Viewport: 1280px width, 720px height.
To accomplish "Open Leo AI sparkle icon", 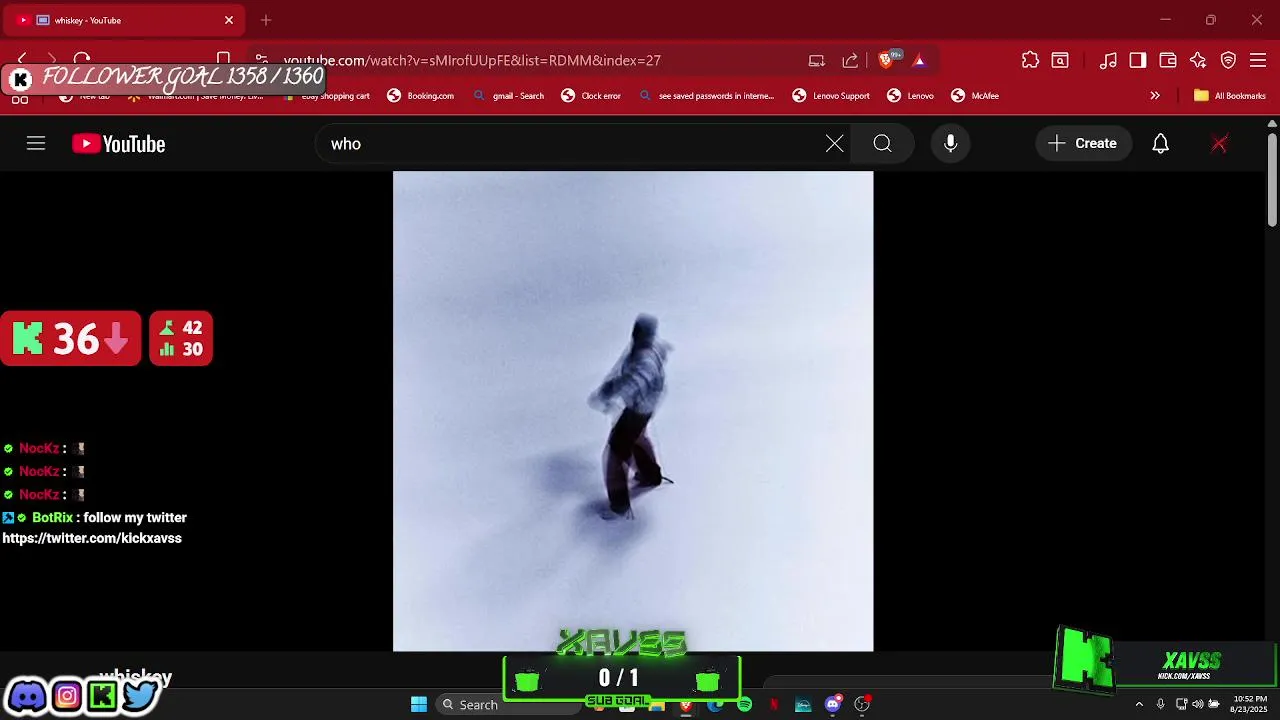I will (x=1198, y=61).
